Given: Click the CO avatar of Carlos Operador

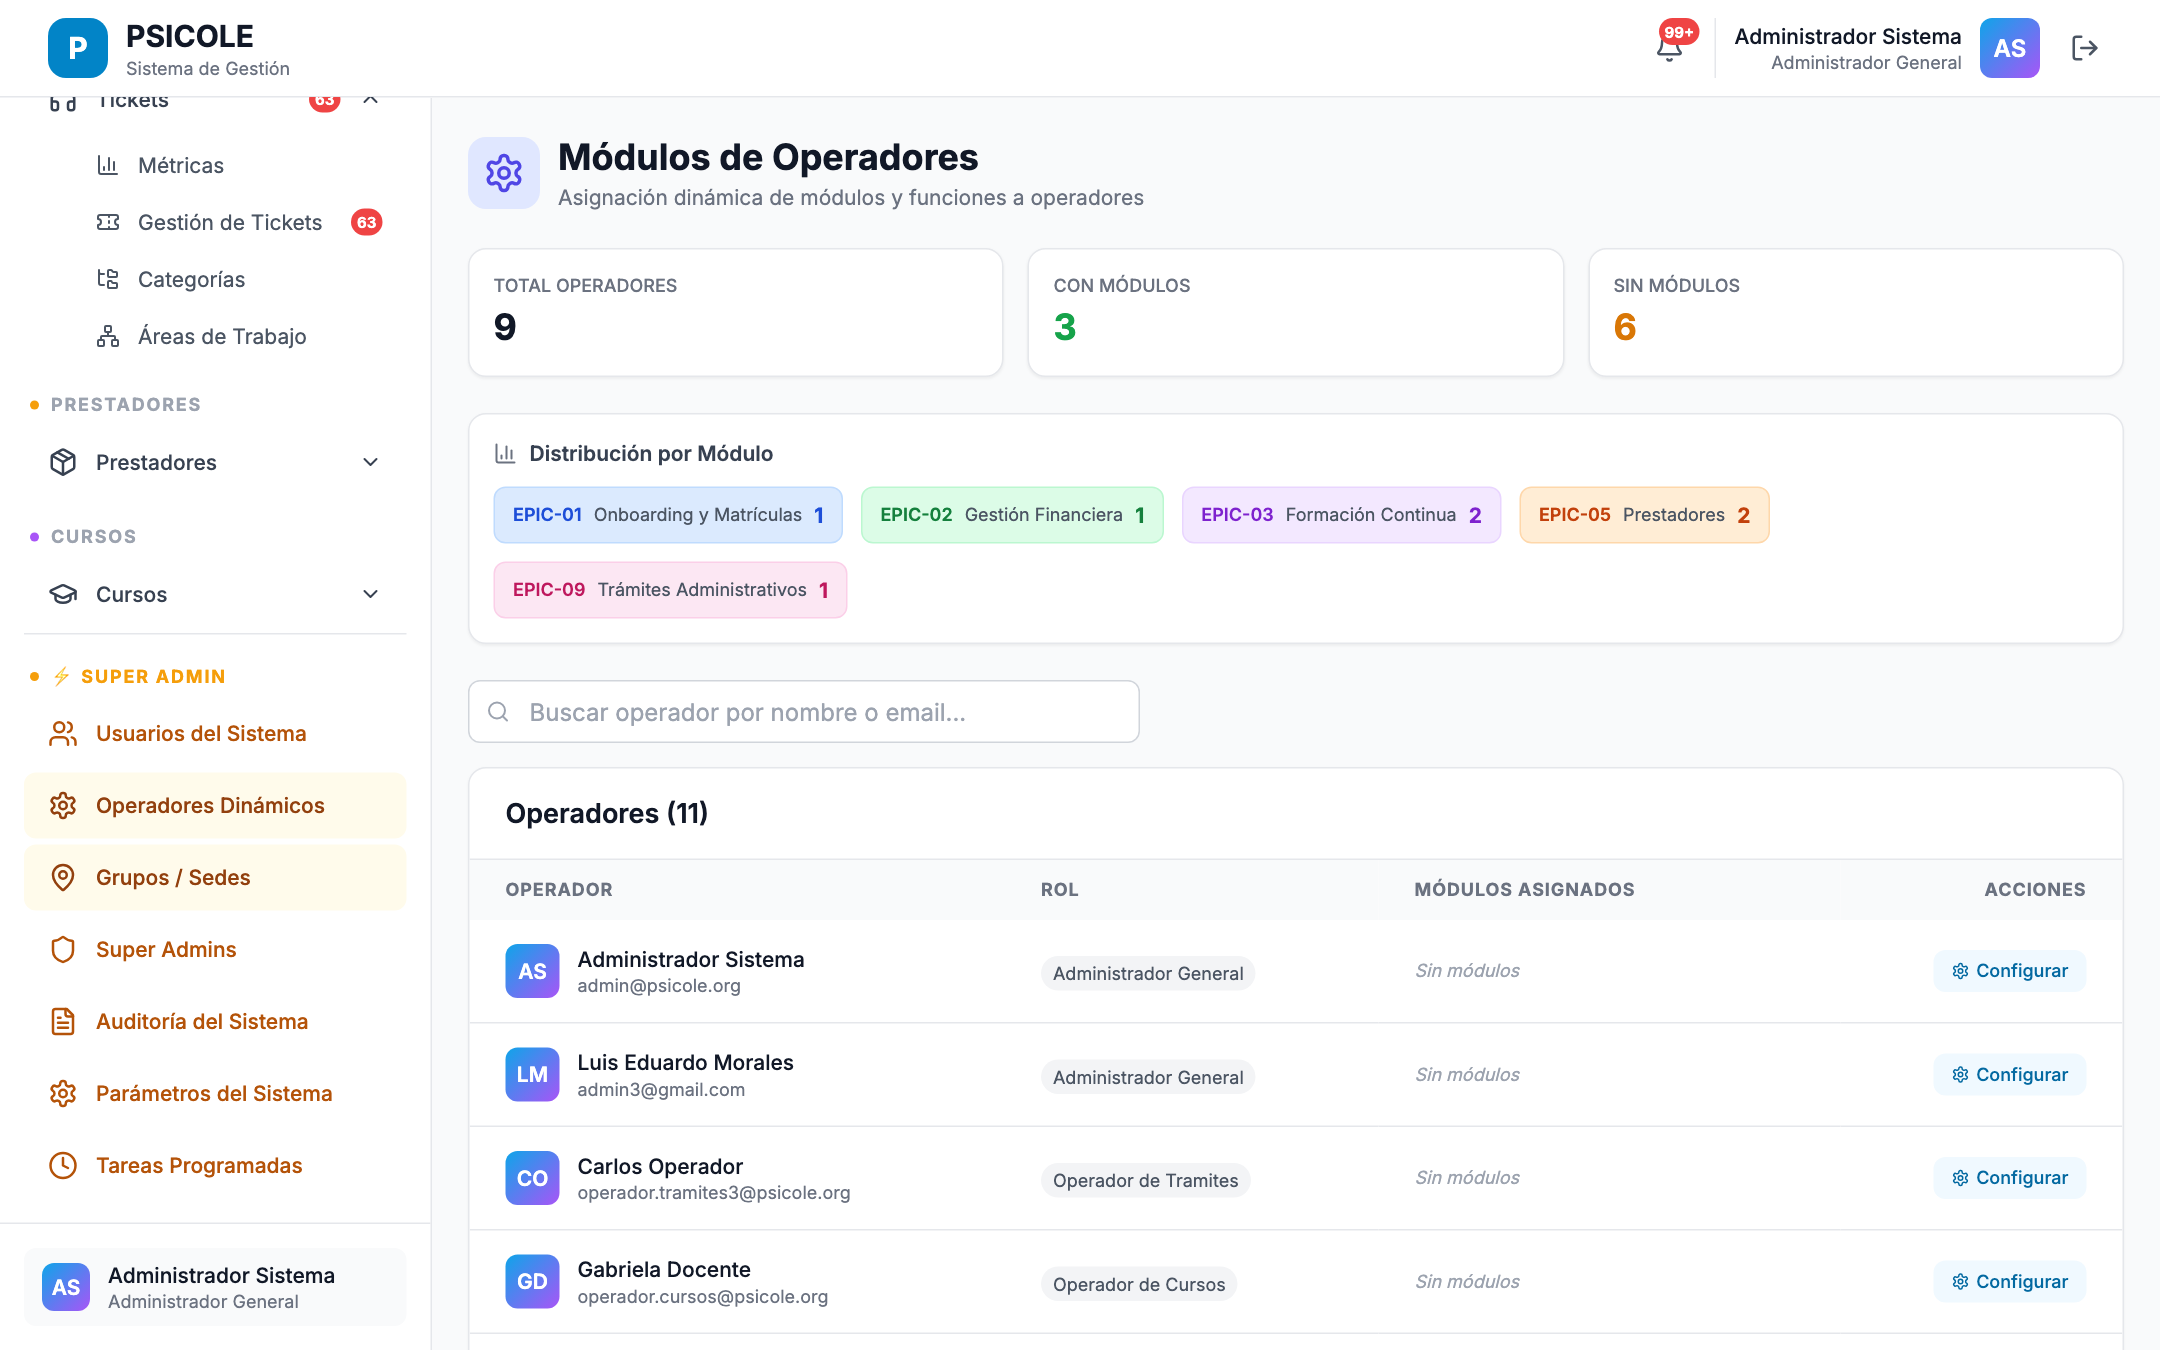Looking at the screenshot, I should point(532,1178).
